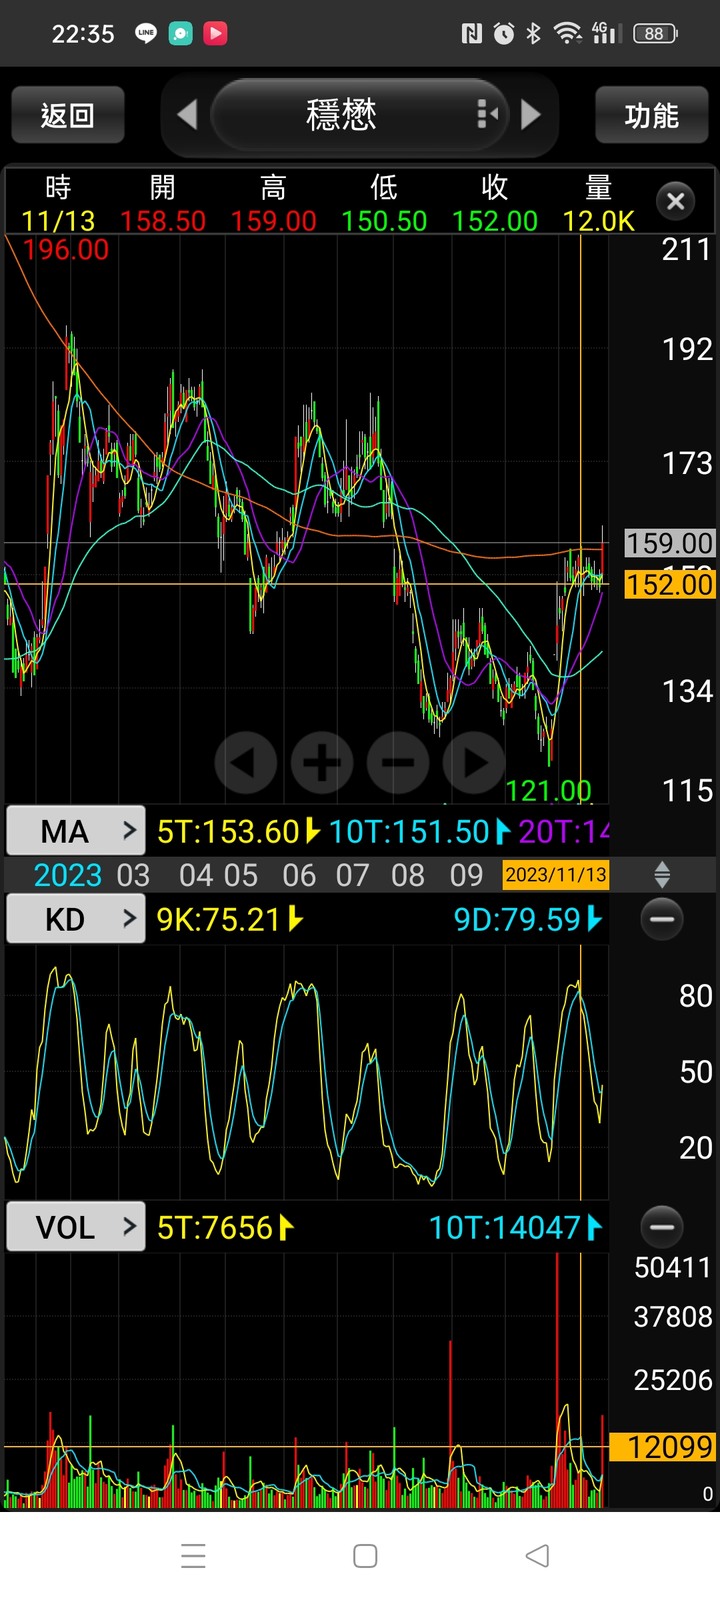This screenshot has height=1600, width=720.
Task: Close the OHLC data bar with X
Action: pos(676,202)
